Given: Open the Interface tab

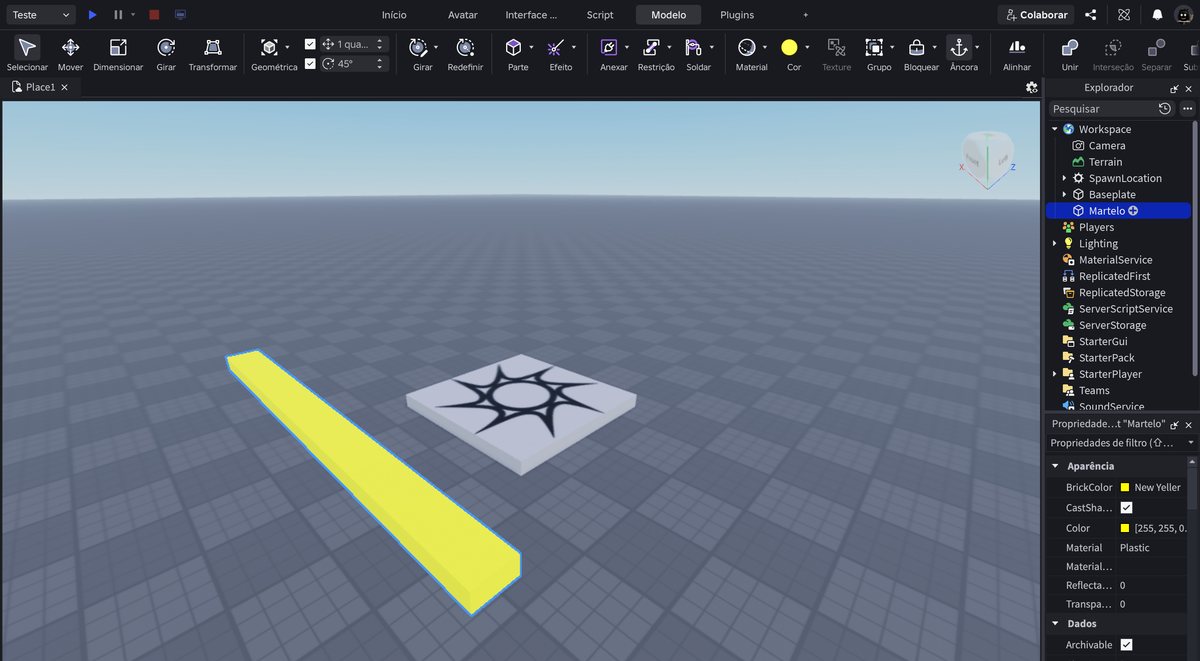Looking at the screenshot, I should click(x=531, y=15).
